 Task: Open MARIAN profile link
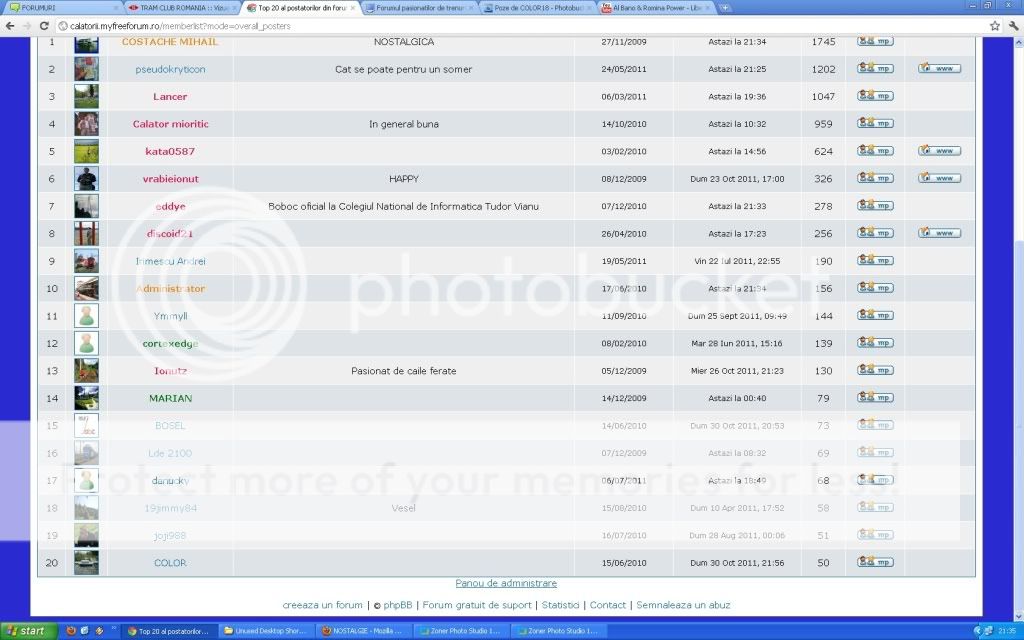pos(170,398)
